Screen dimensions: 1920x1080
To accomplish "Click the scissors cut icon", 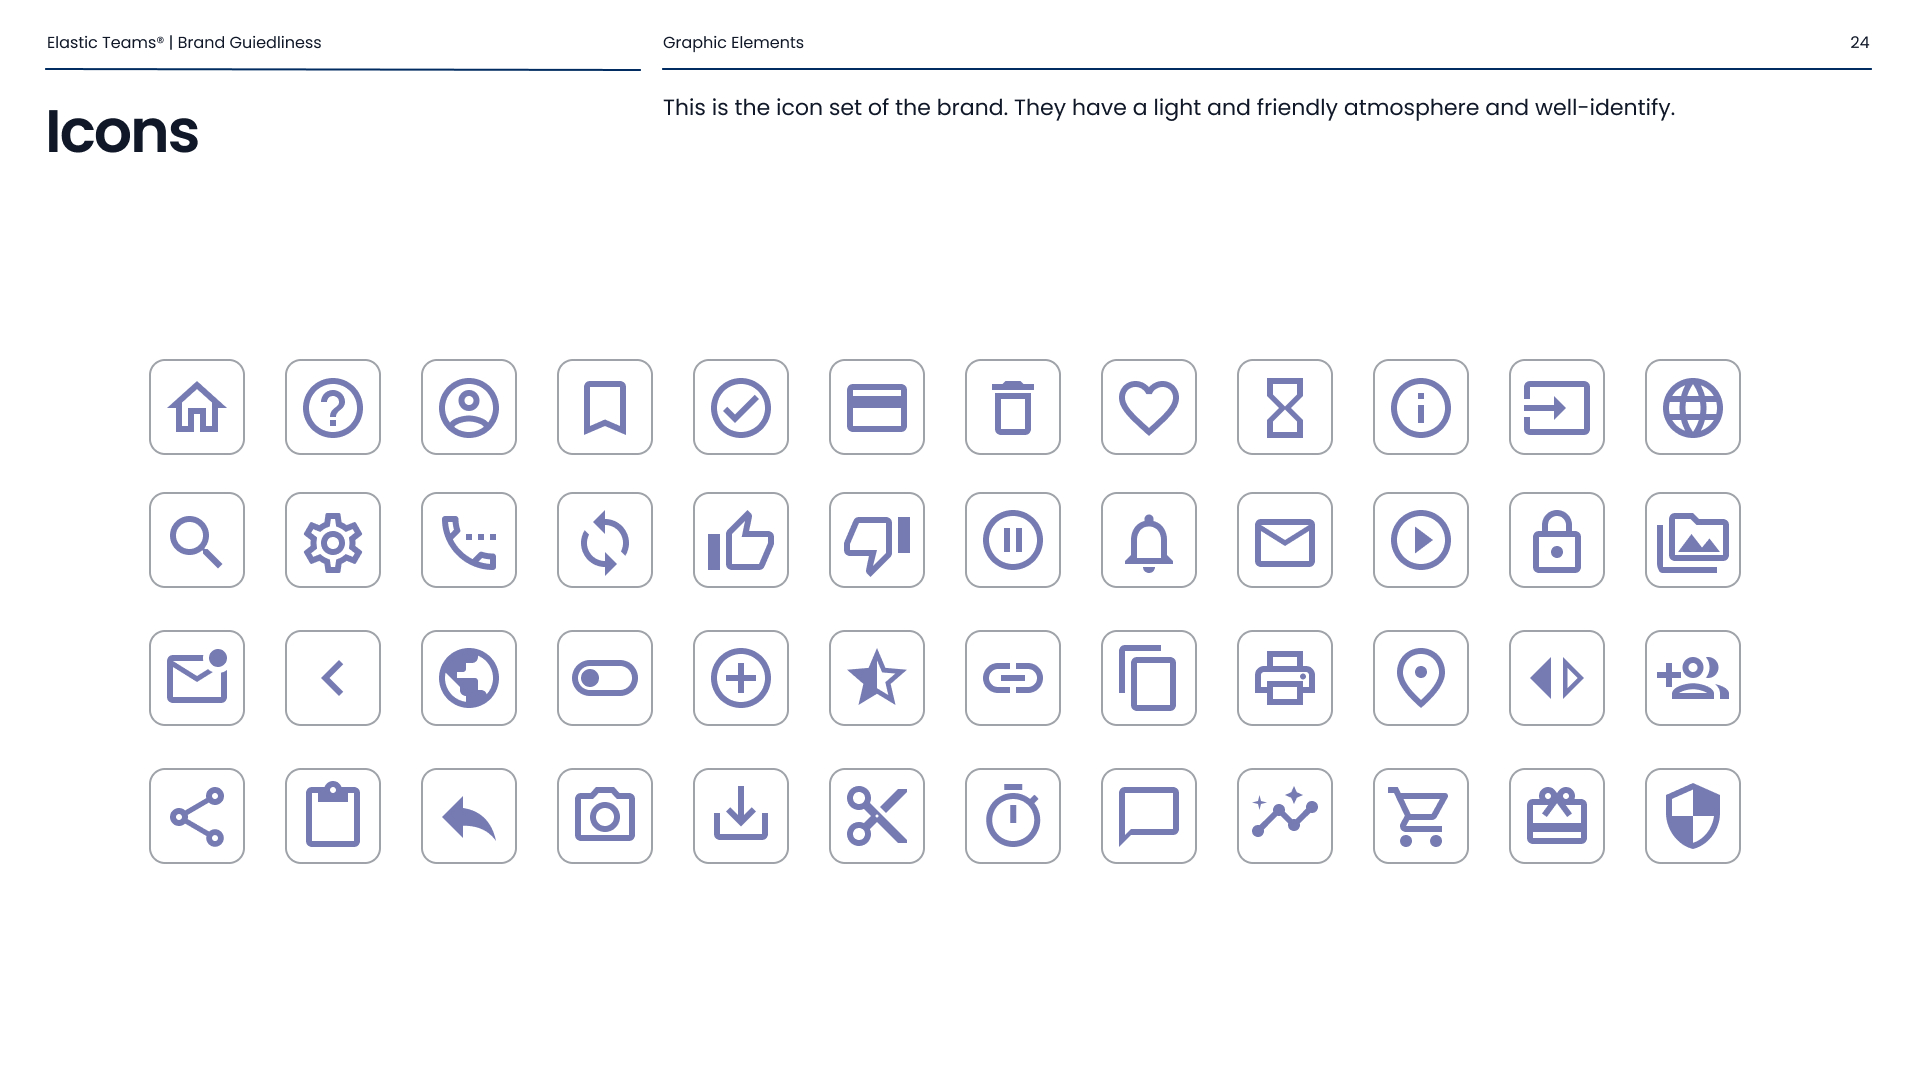I will pos(877,816).
